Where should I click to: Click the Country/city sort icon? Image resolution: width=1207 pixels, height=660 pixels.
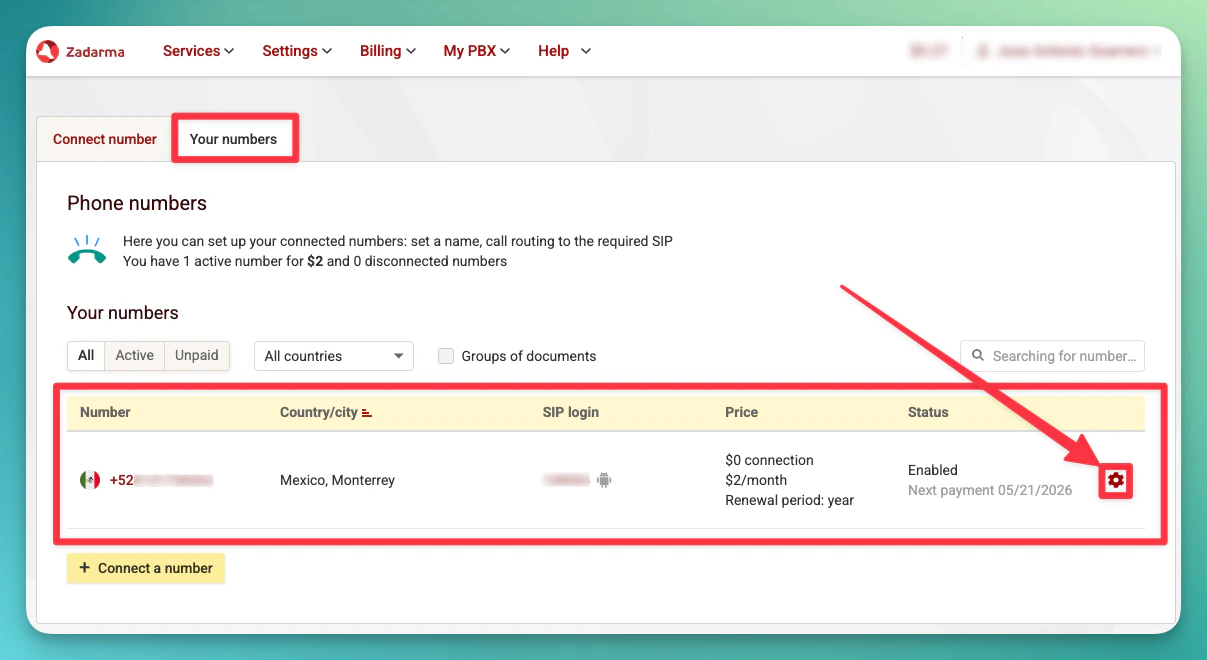(367, 413)
